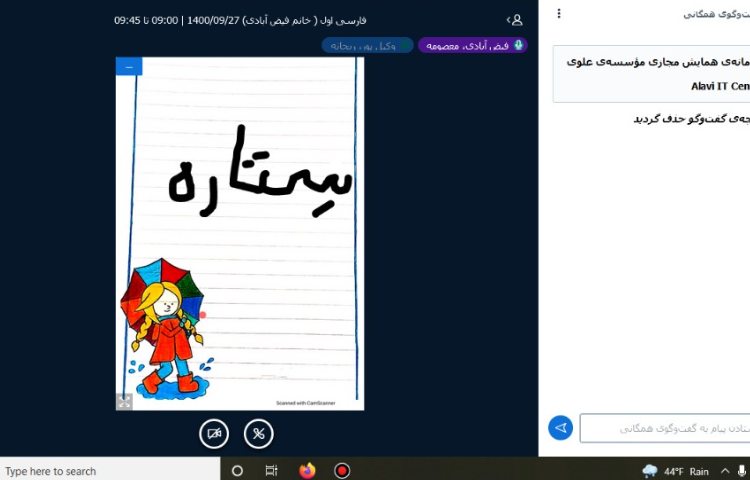
Task: Focus the Windows taskbar search box
Action: click(110, 471)
